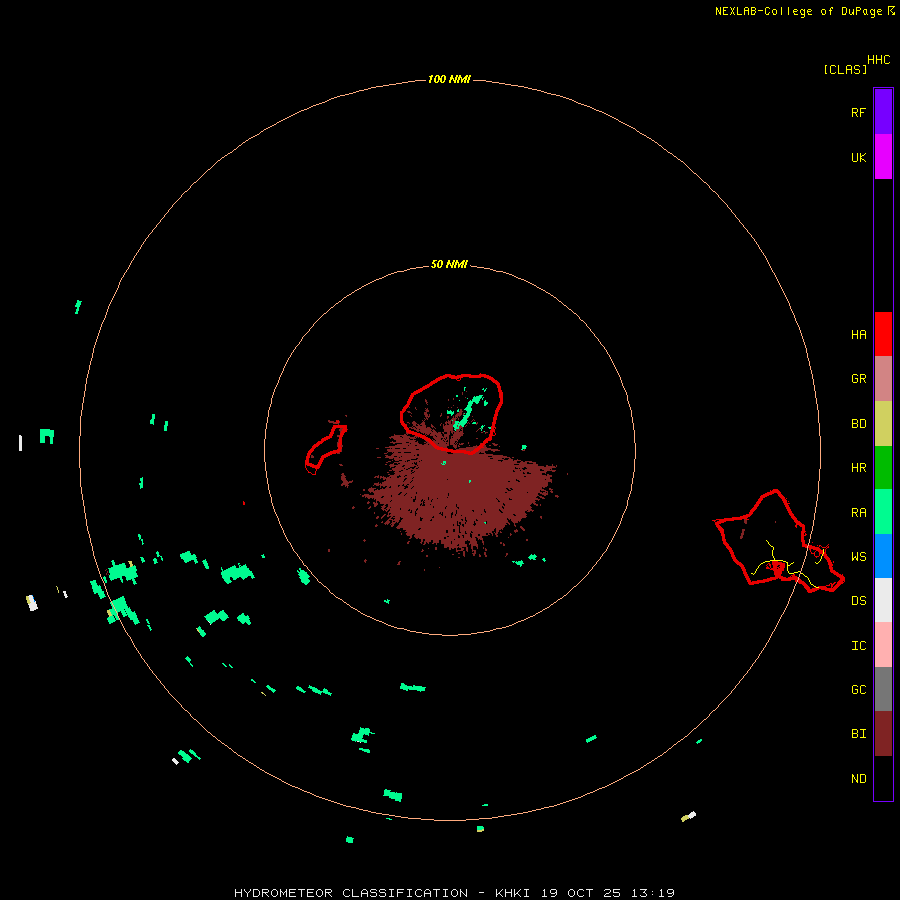Click the 50 NMI range ring label
This screenshot has width=900, height=900.
(449, 265)
